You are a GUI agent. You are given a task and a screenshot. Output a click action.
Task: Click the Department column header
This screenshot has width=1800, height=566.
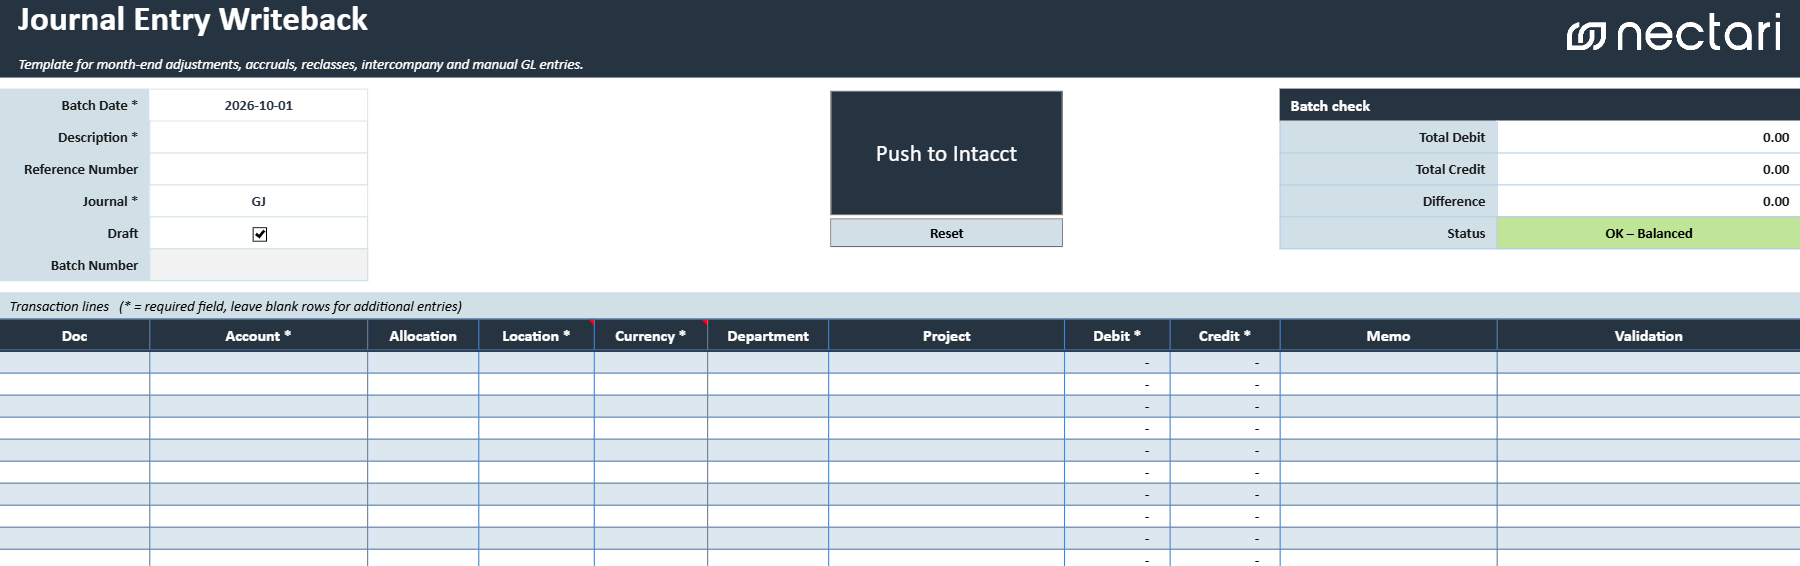click(768, 336)
